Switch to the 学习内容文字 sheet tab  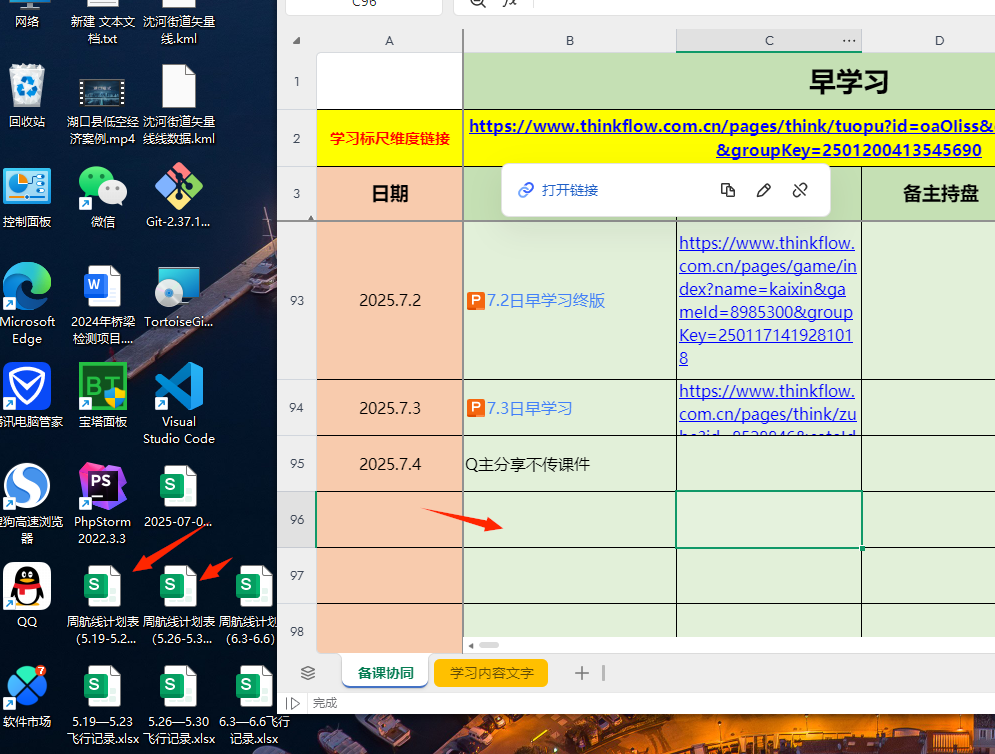(x=491, y=673)
